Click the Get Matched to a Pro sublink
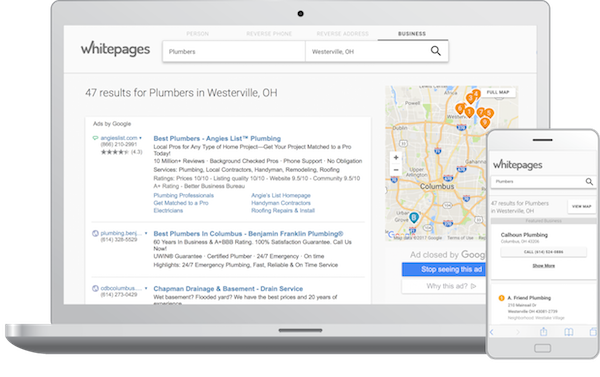 click(x=181, y=203)
